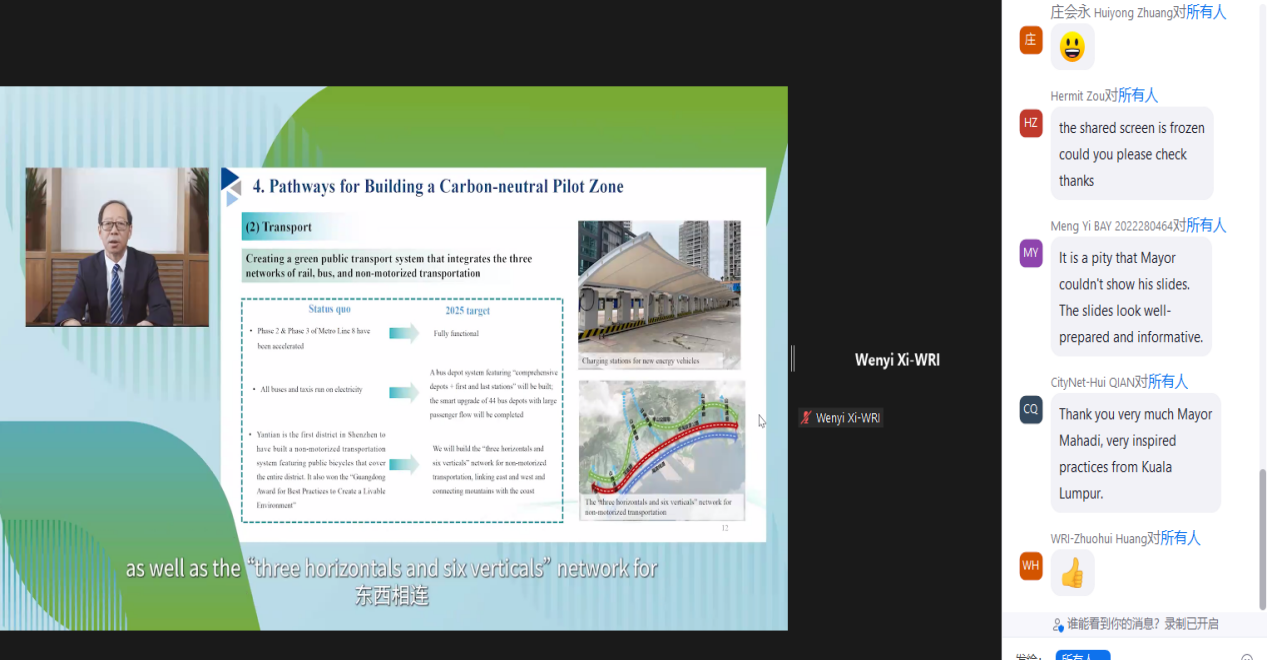1267x660 pixels.
Task: Click the 'Creating a green public transport system' text
Action: (x=389, y=265)
